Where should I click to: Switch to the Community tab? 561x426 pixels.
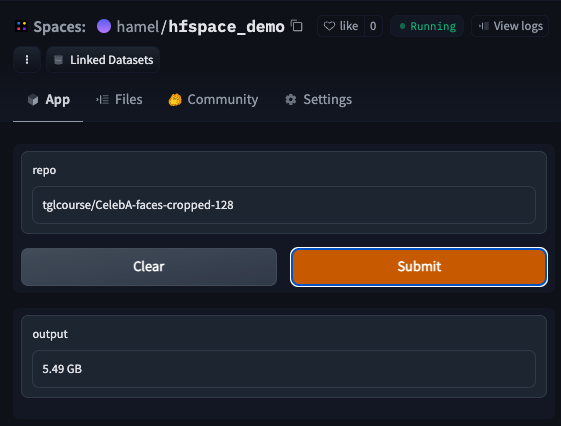click(x=213, y=99)
